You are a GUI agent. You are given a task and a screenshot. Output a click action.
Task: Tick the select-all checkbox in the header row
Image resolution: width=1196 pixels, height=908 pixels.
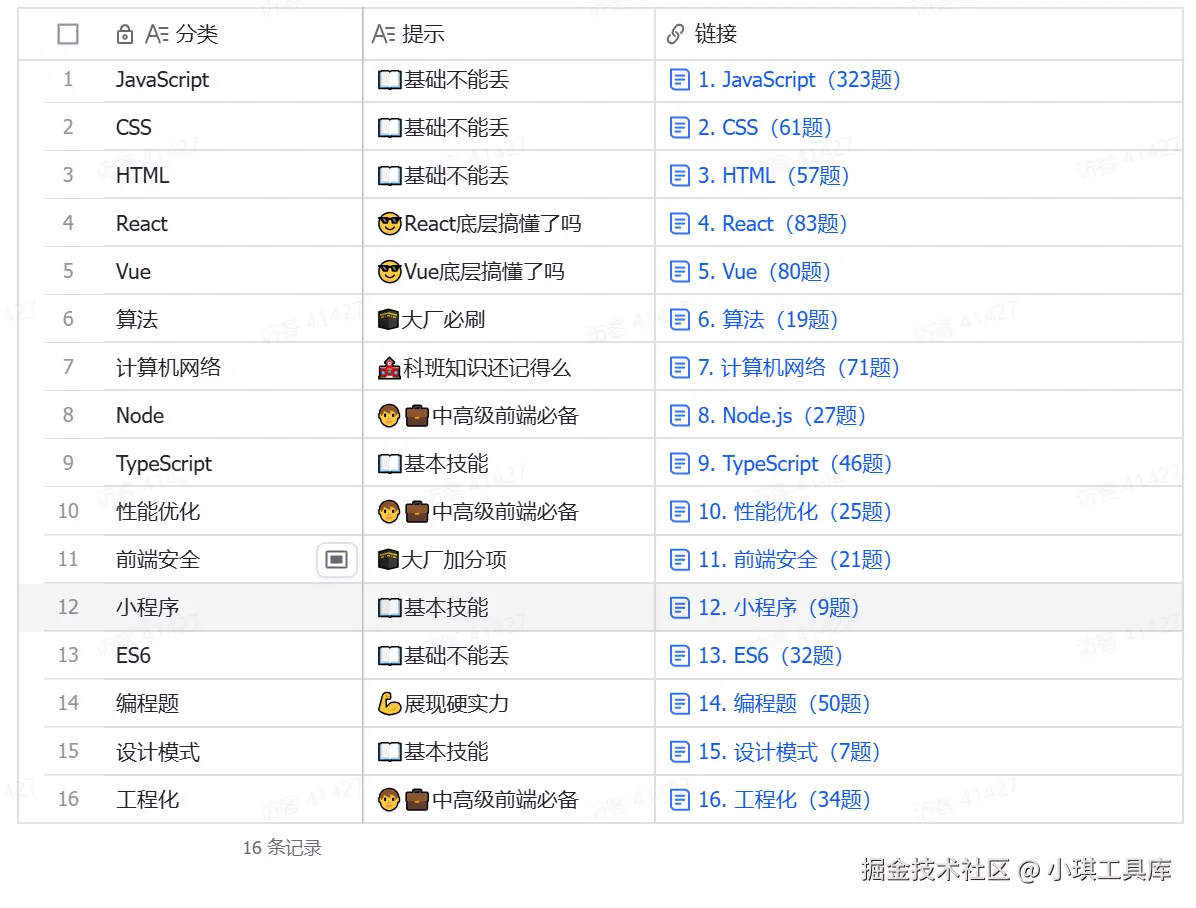click(68, 34)
